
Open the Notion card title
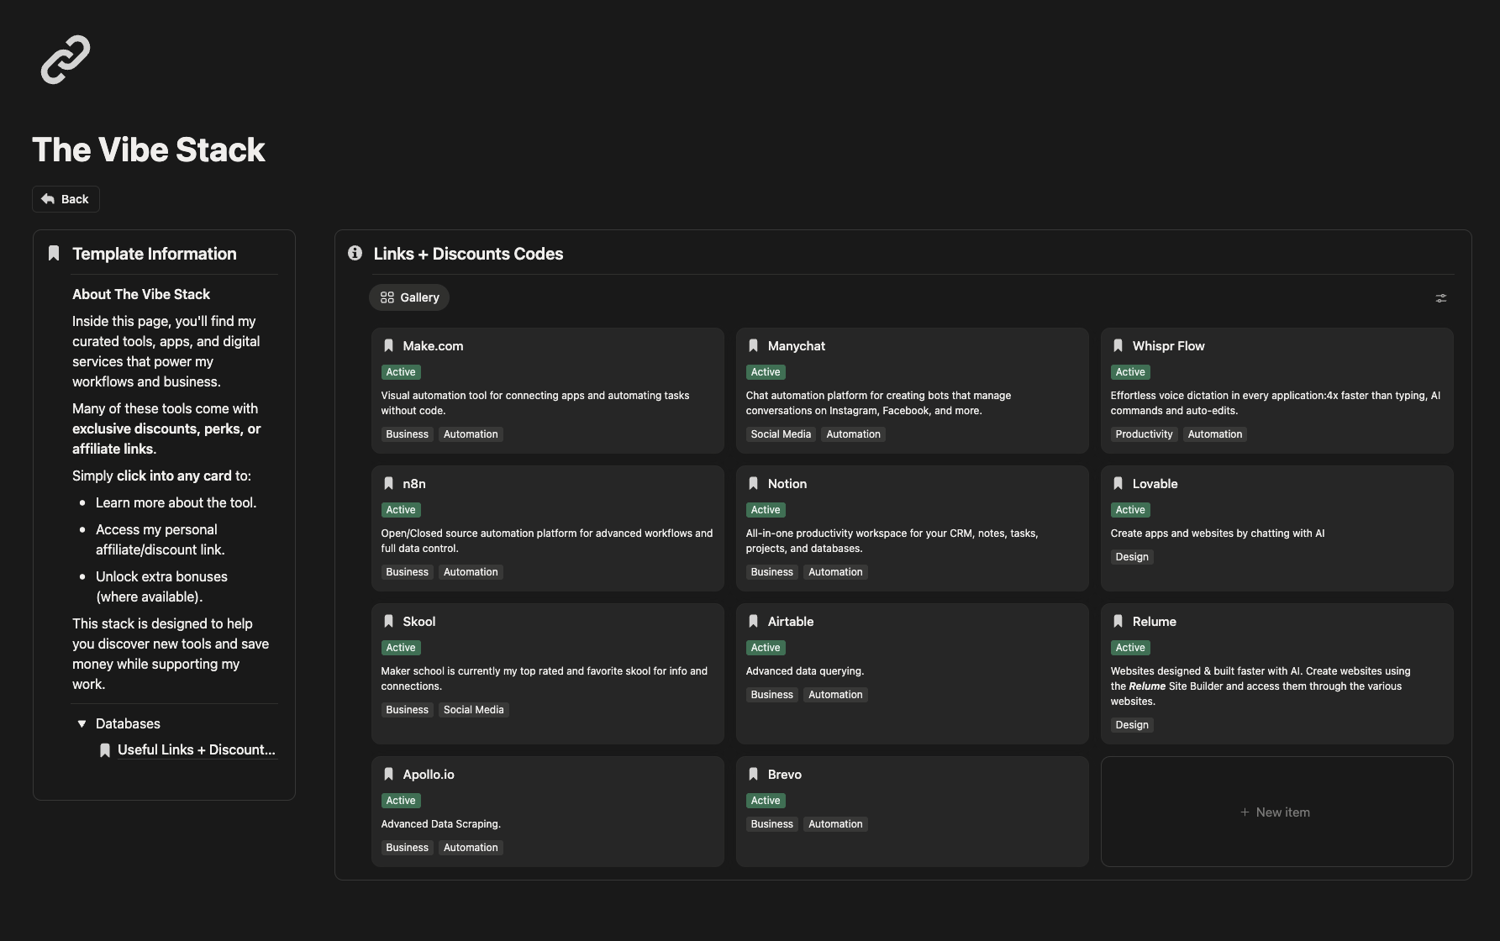pos(787,484)
